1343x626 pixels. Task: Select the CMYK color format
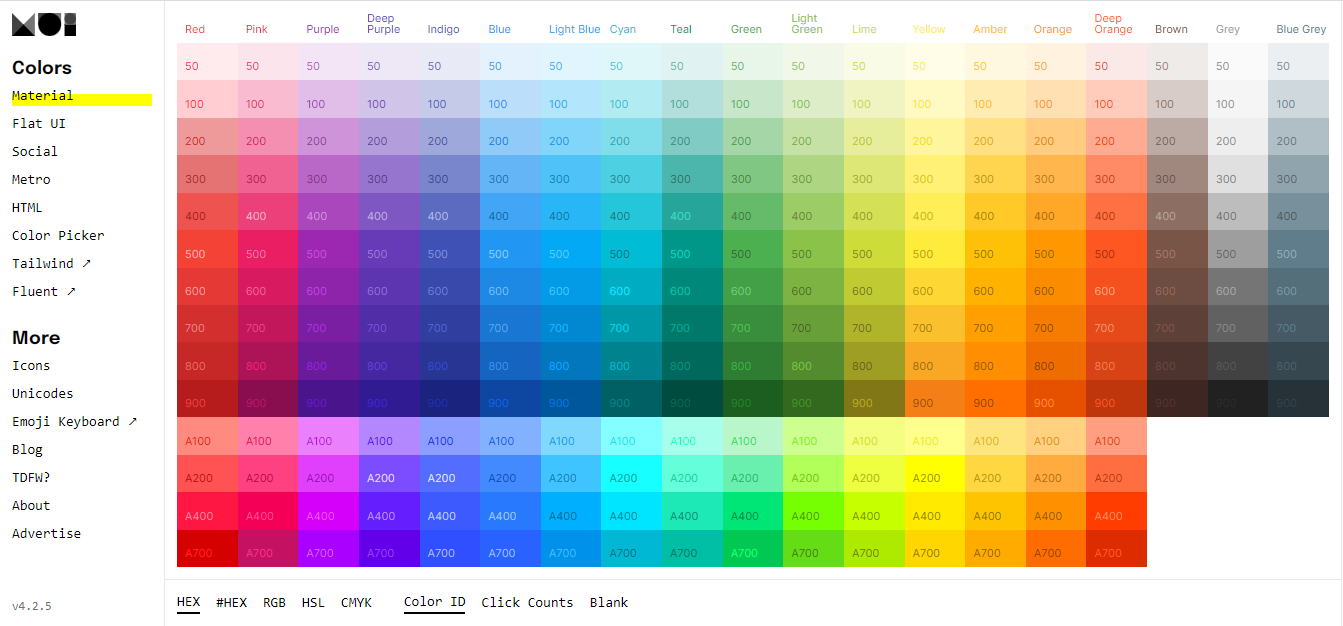(x=356, y=603)
